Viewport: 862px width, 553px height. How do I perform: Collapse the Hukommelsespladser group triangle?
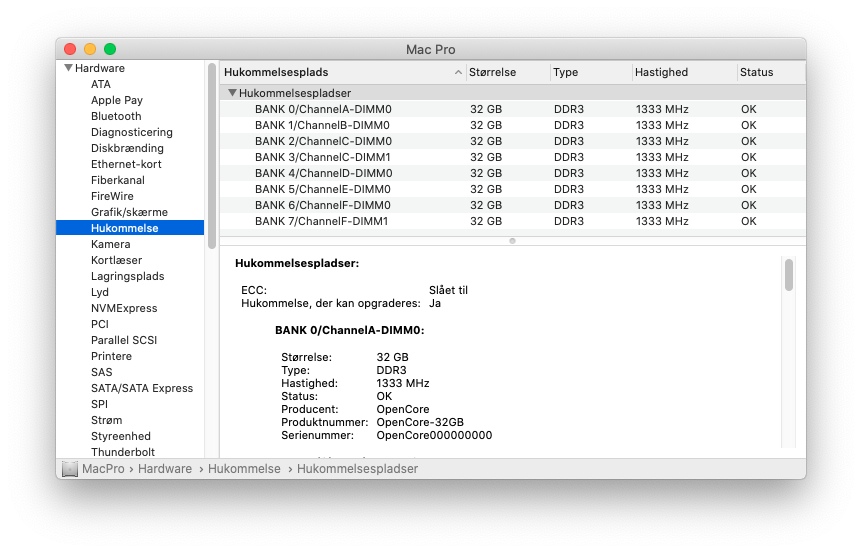[x=233, y=93]
